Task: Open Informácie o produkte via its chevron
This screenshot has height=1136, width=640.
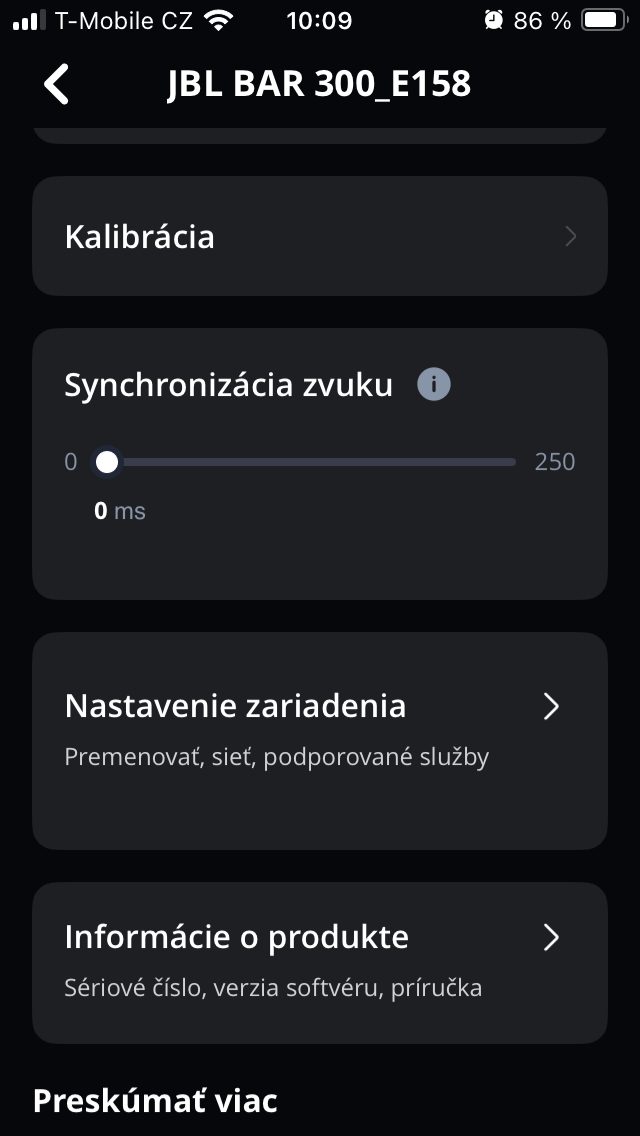Action: pyautogui.click(x=551, y=938)
